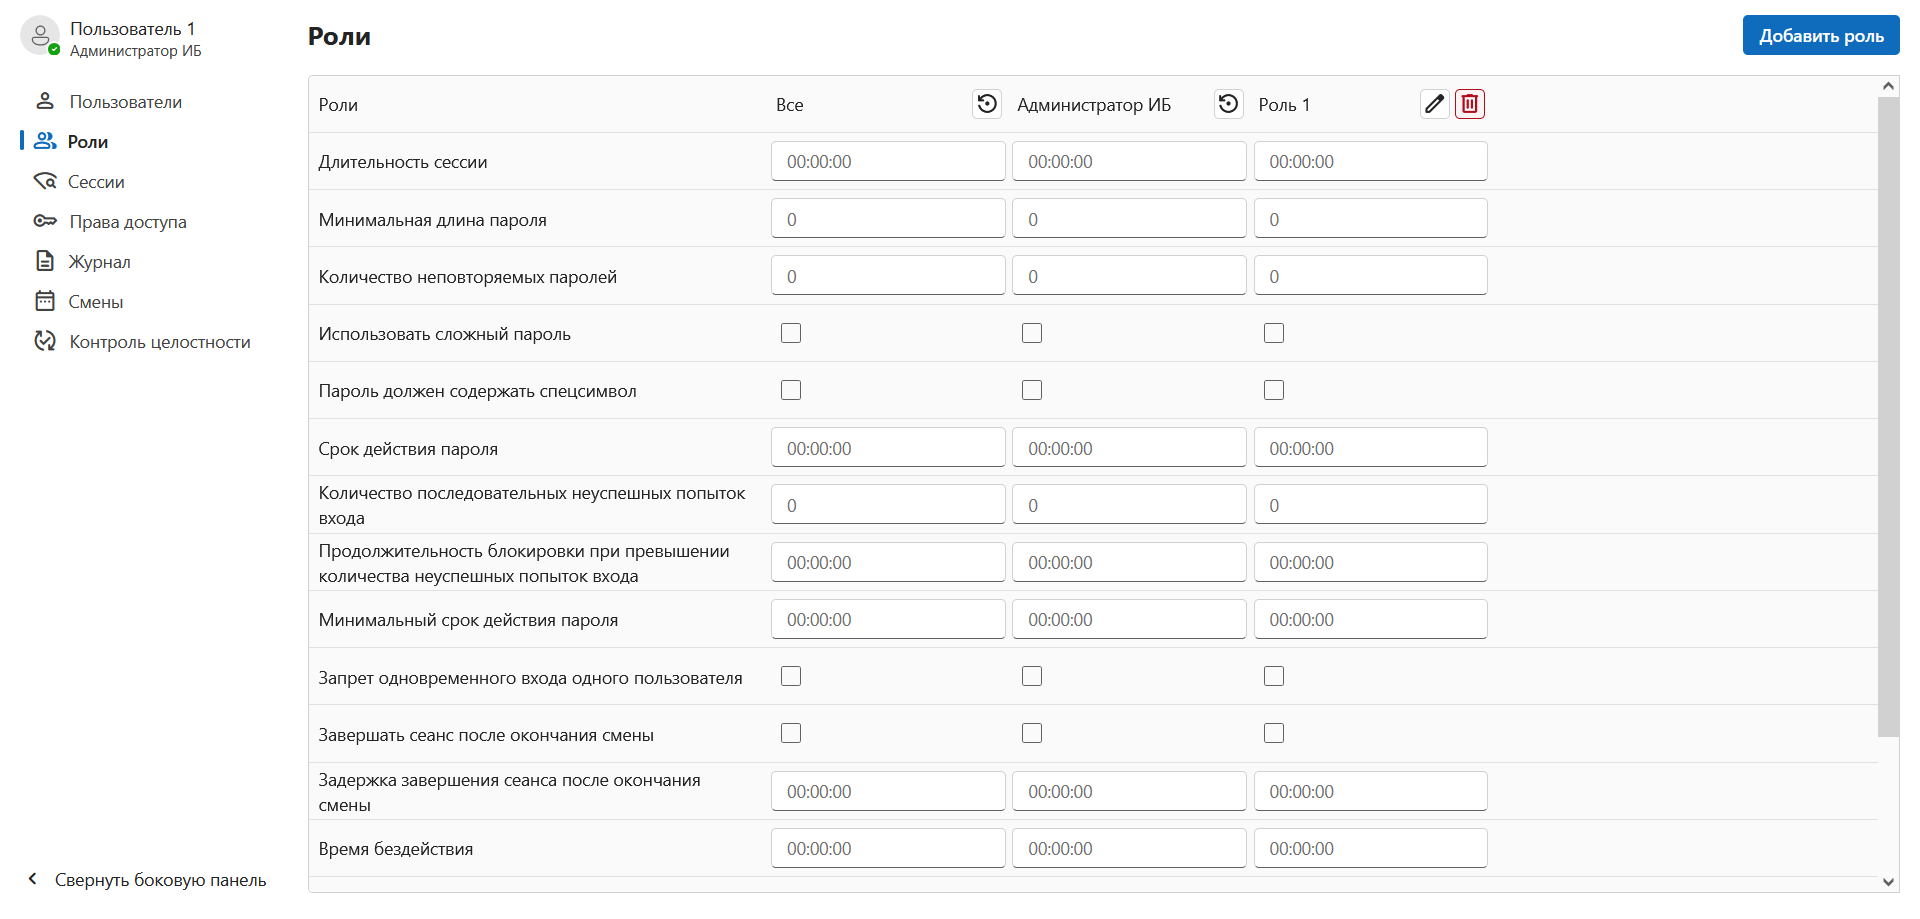The width and height of the screenshot is (1920, 919).
Task: Click Время бездействия field for Роль 1
Action: (1371, 848)
